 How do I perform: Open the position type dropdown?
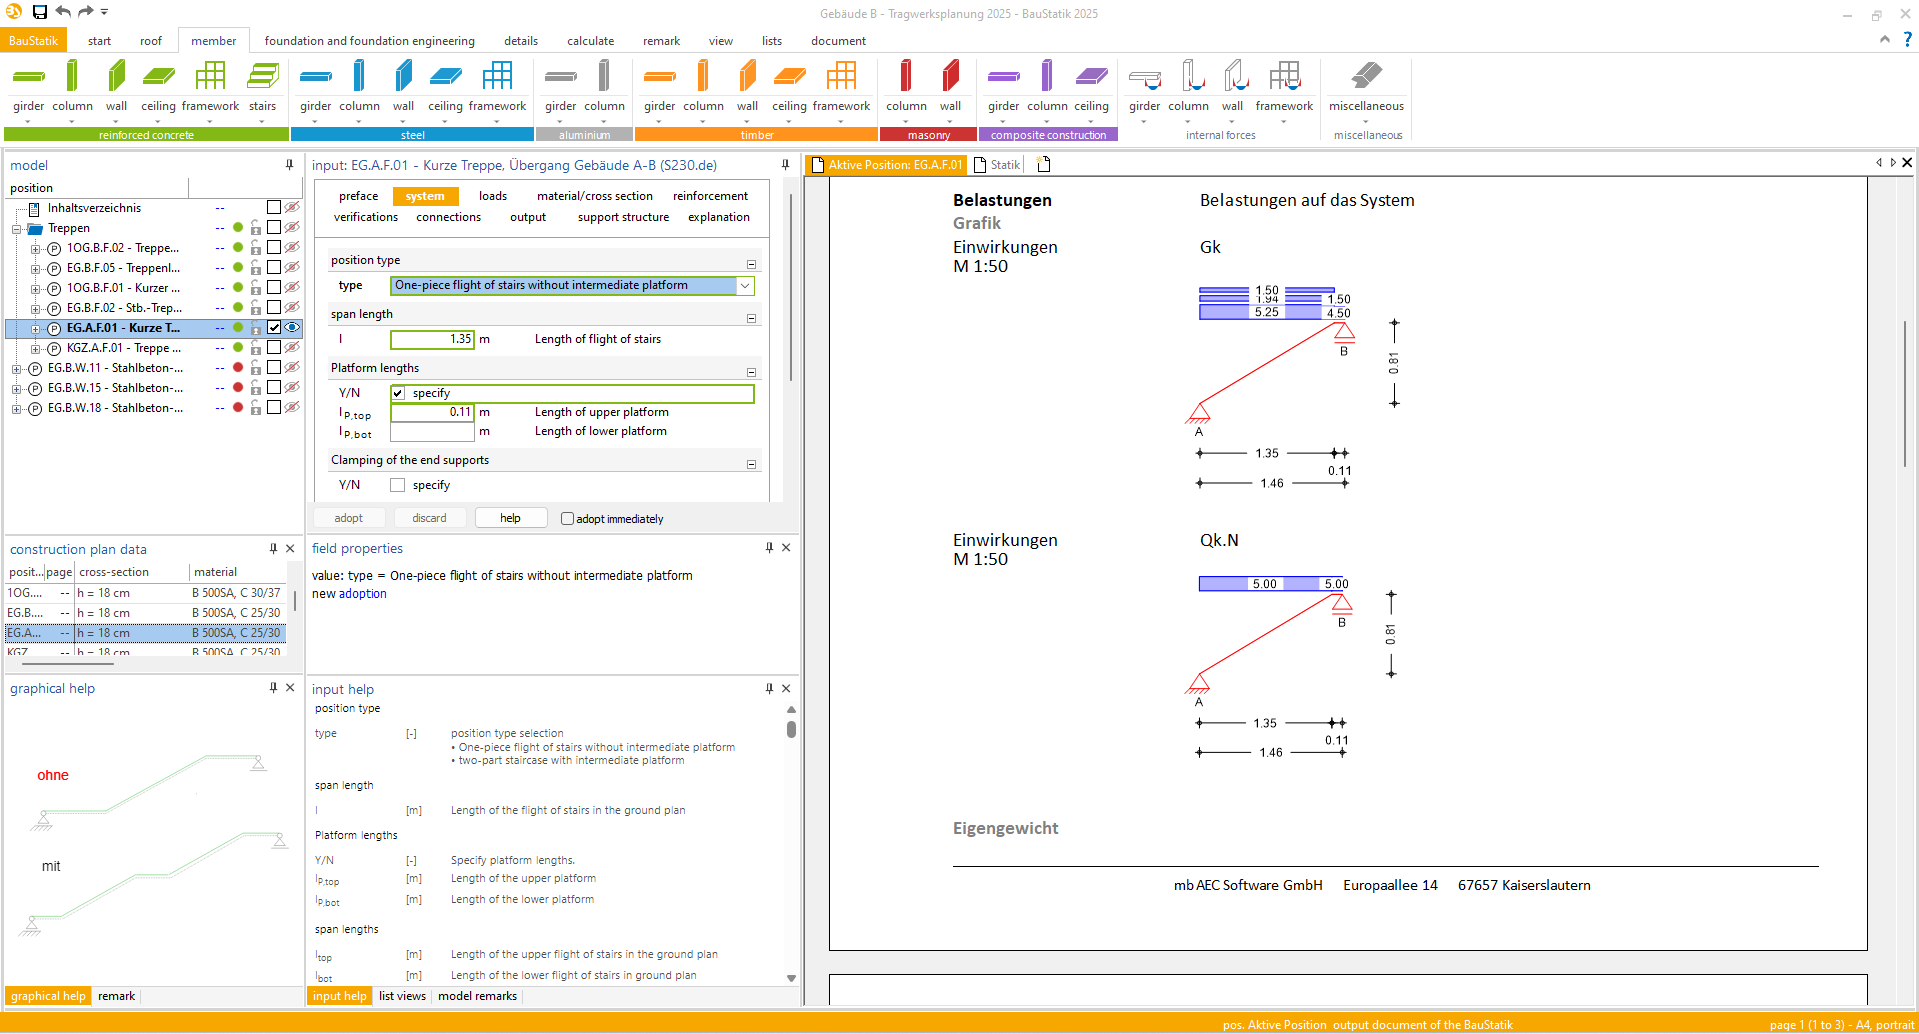point(745,286)
